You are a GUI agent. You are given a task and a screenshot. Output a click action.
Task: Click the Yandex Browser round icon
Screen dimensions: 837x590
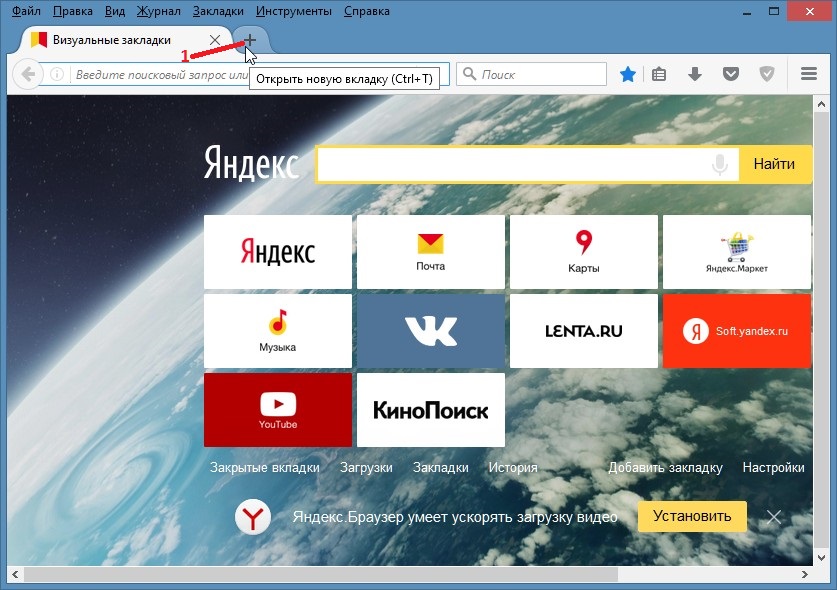(253, 517)
